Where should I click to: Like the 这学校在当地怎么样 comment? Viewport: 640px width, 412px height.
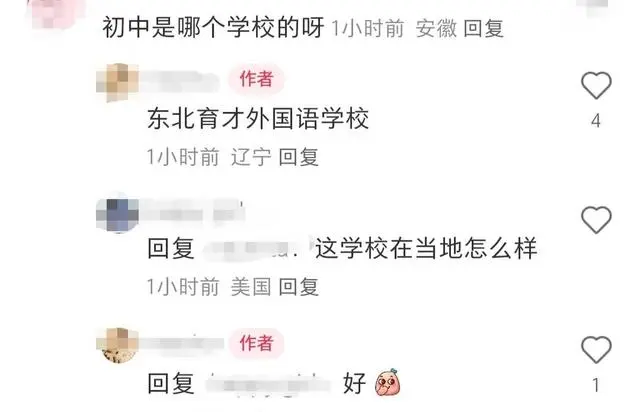point(596,220)
